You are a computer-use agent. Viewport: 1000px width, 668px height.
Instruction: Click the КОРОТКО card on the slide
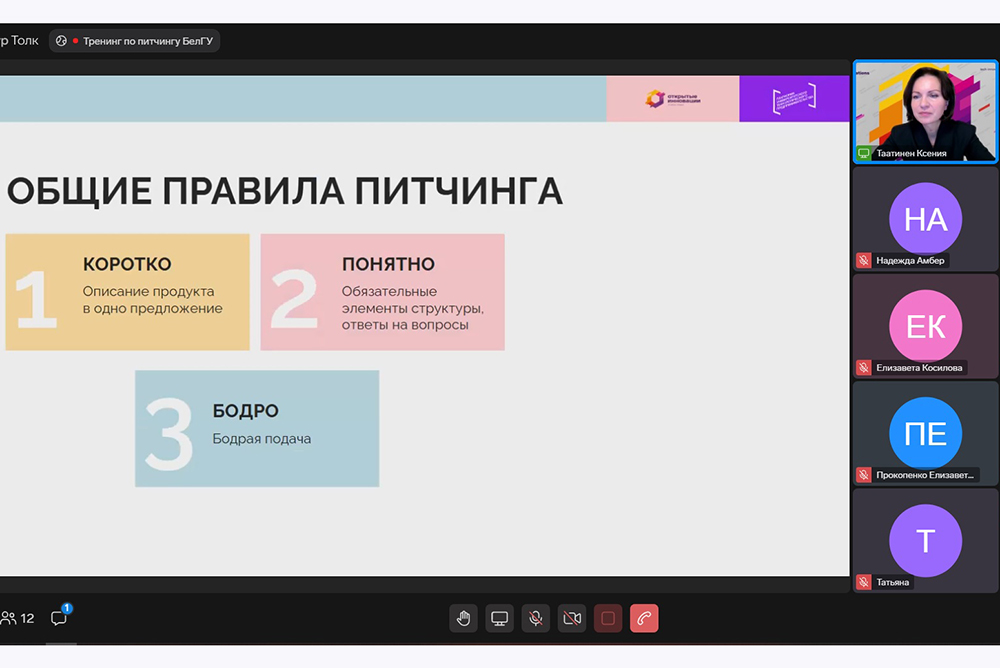(127, 292)
